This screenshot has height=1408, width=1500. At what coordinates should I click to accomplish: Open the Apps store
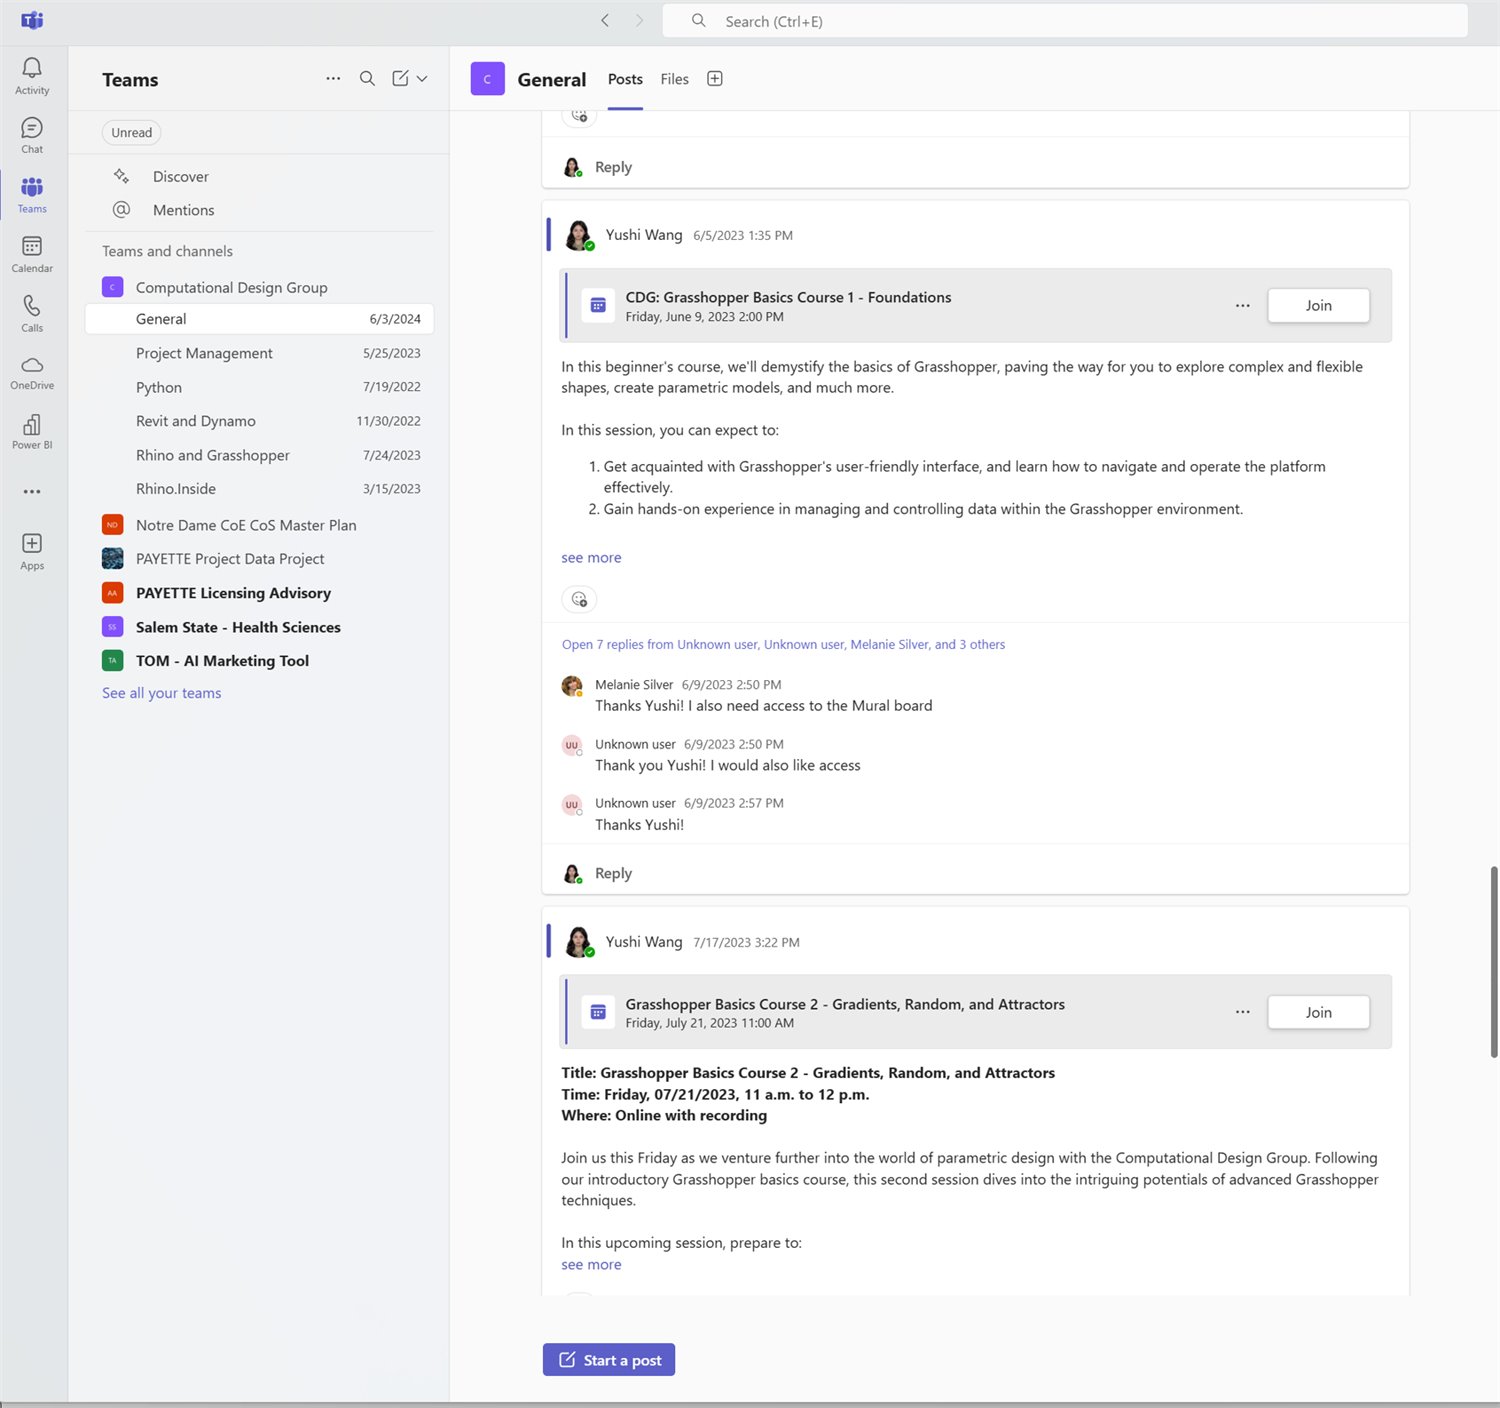32,550
